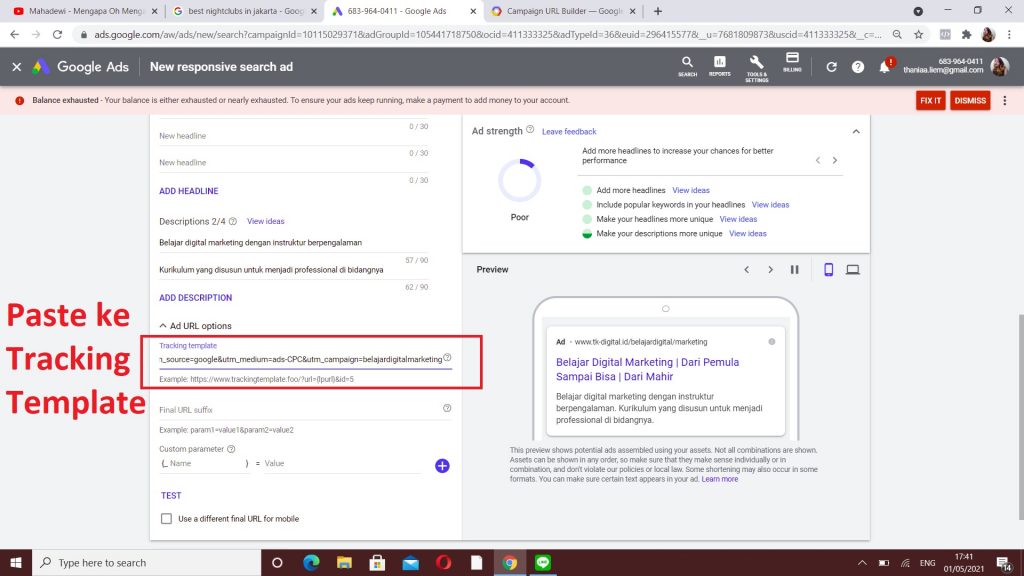
Task: Open the Google Ads Search tool
Action: coord(687,64)
